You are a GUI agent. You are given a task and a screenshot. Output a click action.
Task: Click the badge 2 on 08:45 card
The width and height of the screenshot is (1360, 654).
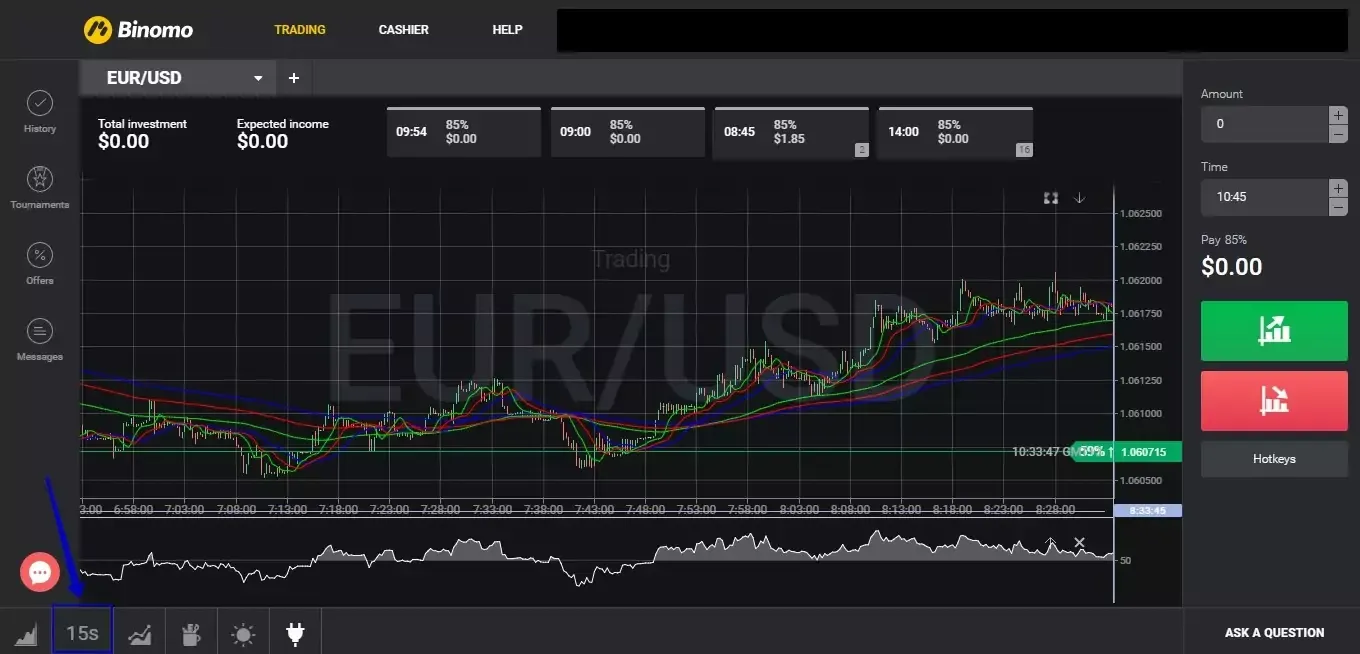pyautogui.click(x=861, y=150)
